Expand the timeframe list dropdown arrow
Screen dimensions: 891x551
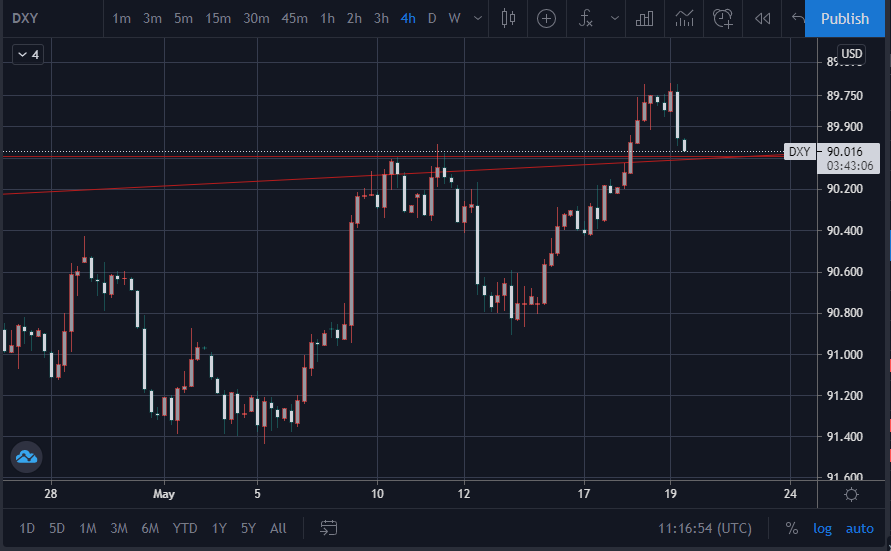pyautogui.click(x=478, y=19)
